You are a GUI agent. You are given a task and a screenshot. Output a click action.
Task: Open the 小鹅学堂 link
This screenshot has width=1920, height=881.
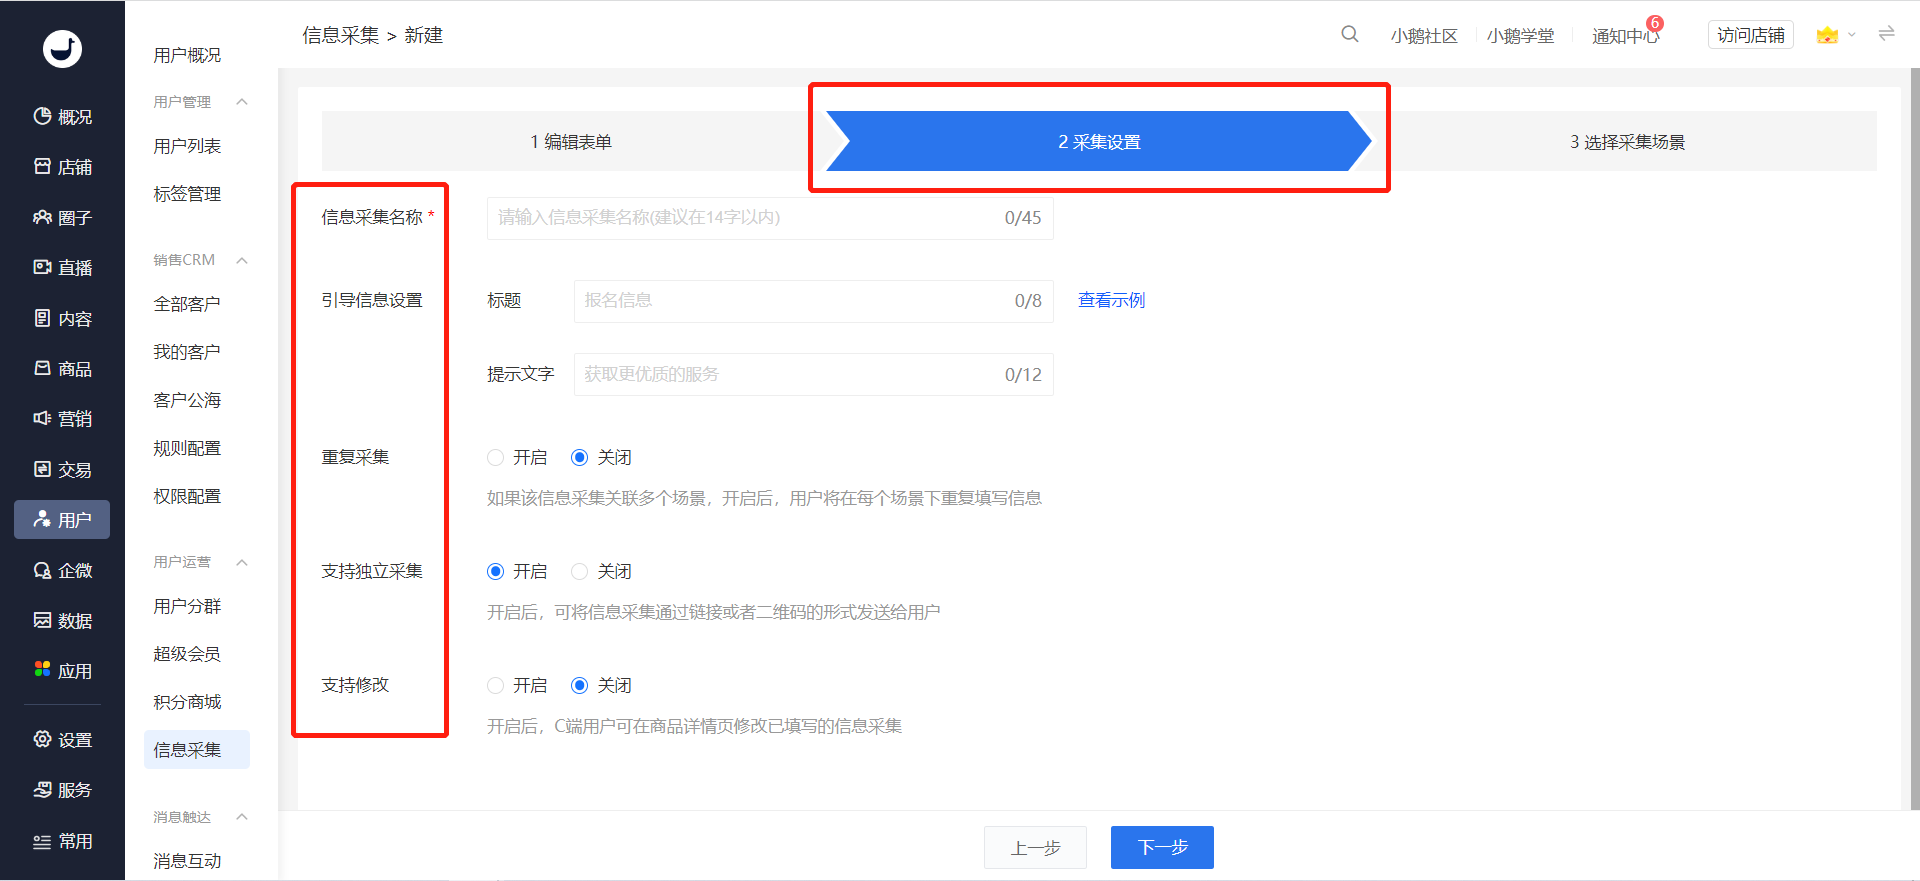pyautogui.click(x=1520, y=36)
